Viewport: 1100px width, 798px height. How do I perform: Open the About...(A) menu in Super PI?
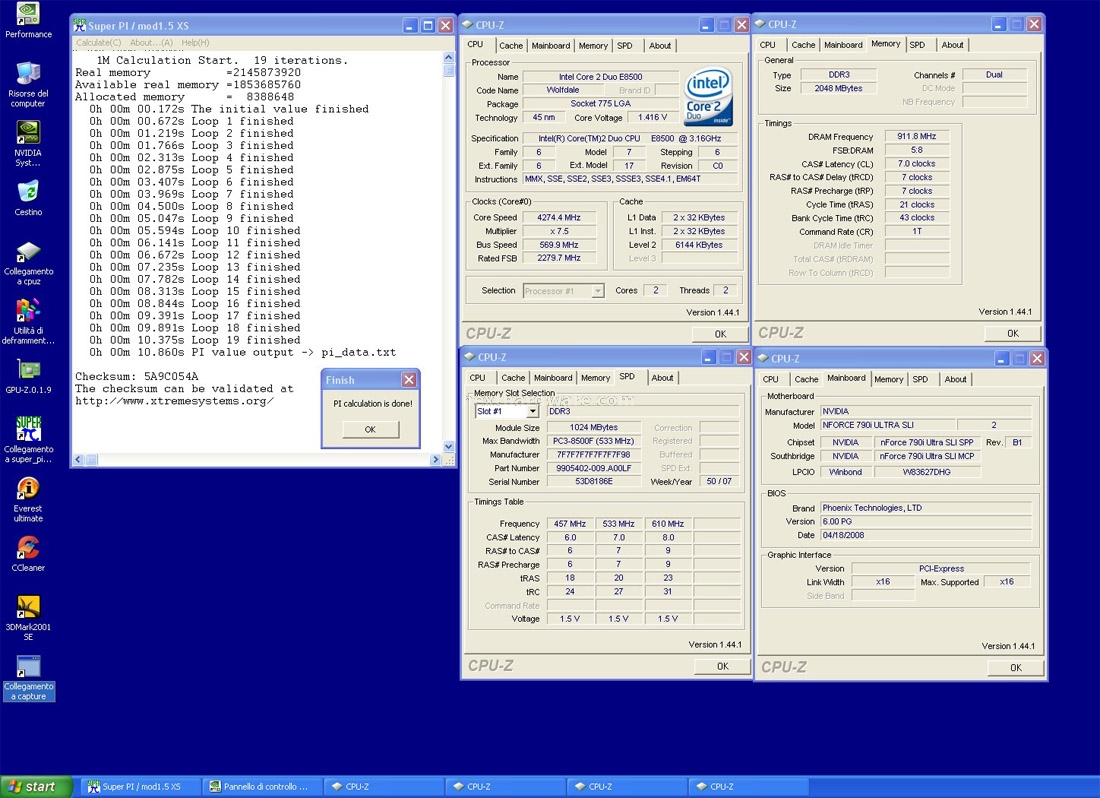(151, 43)
